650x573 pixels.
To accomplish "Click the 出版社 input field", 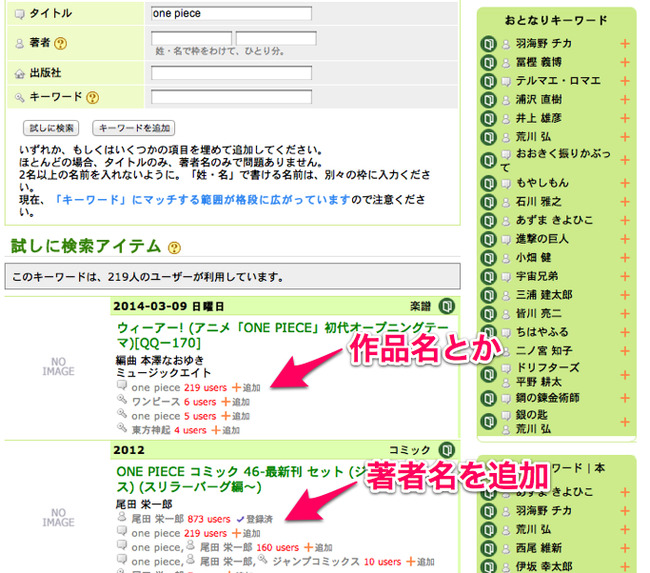I will (231, 73).
